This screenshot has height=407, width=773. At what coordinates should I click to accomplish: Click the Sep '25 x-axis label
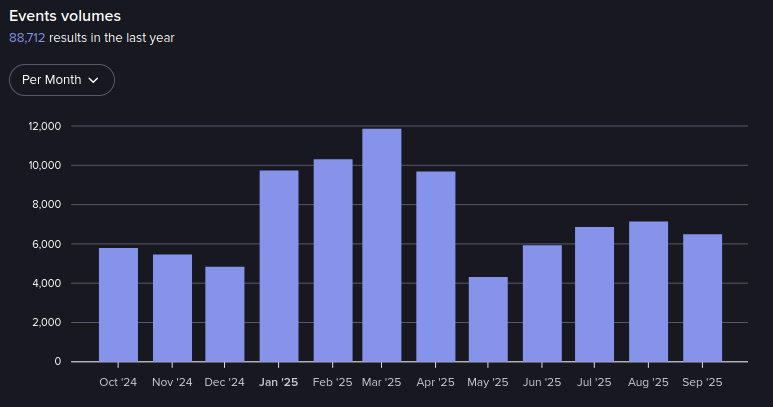702,382
